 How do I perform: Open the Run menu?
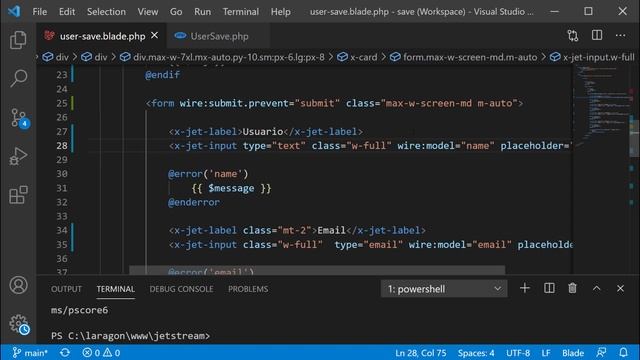tap(202, 11)
